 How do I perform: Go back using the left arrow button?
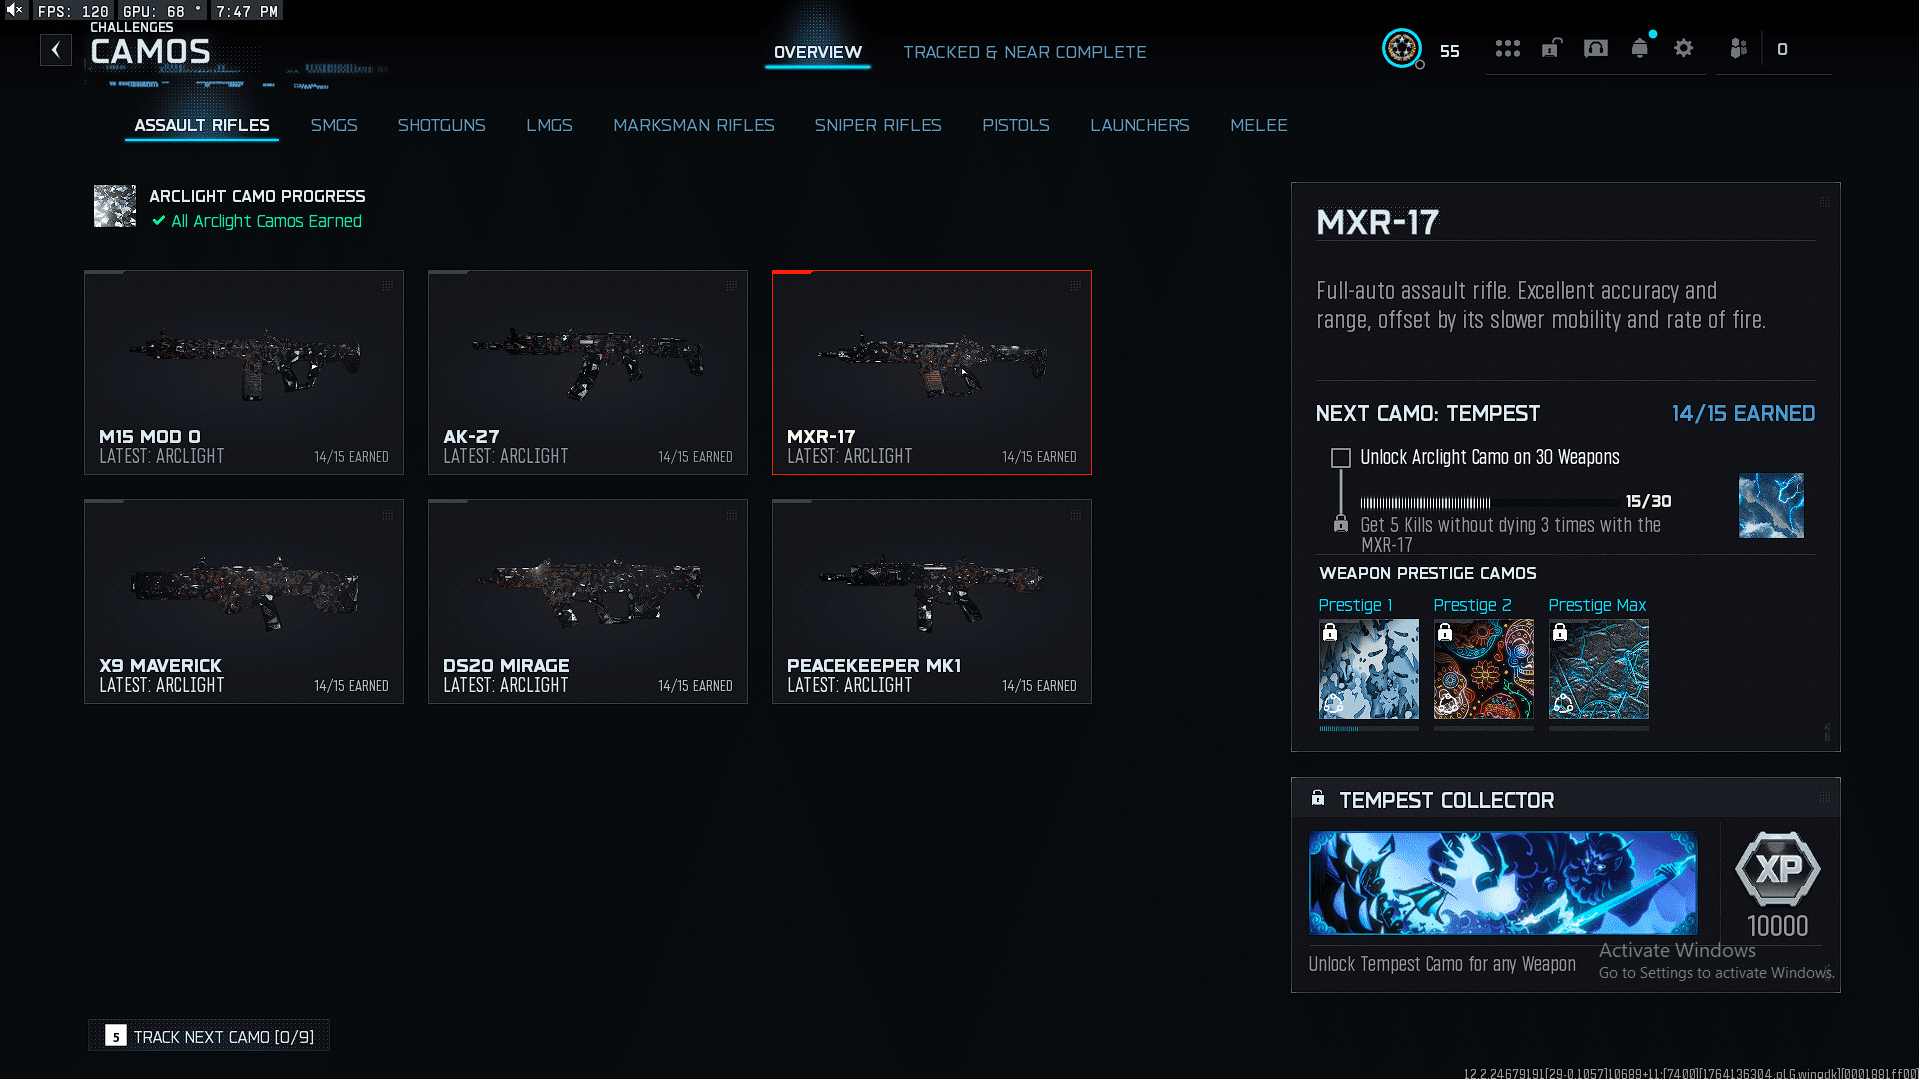coord(55,49)
